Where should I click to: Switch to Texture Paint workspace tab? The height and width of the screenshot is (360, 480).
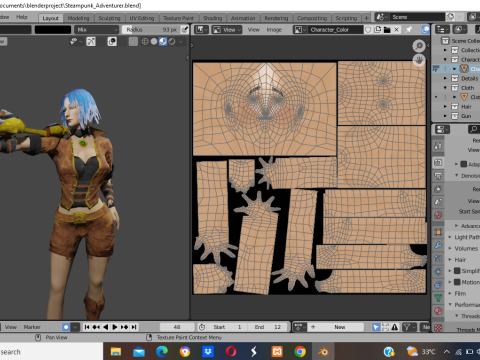(179, 18)
